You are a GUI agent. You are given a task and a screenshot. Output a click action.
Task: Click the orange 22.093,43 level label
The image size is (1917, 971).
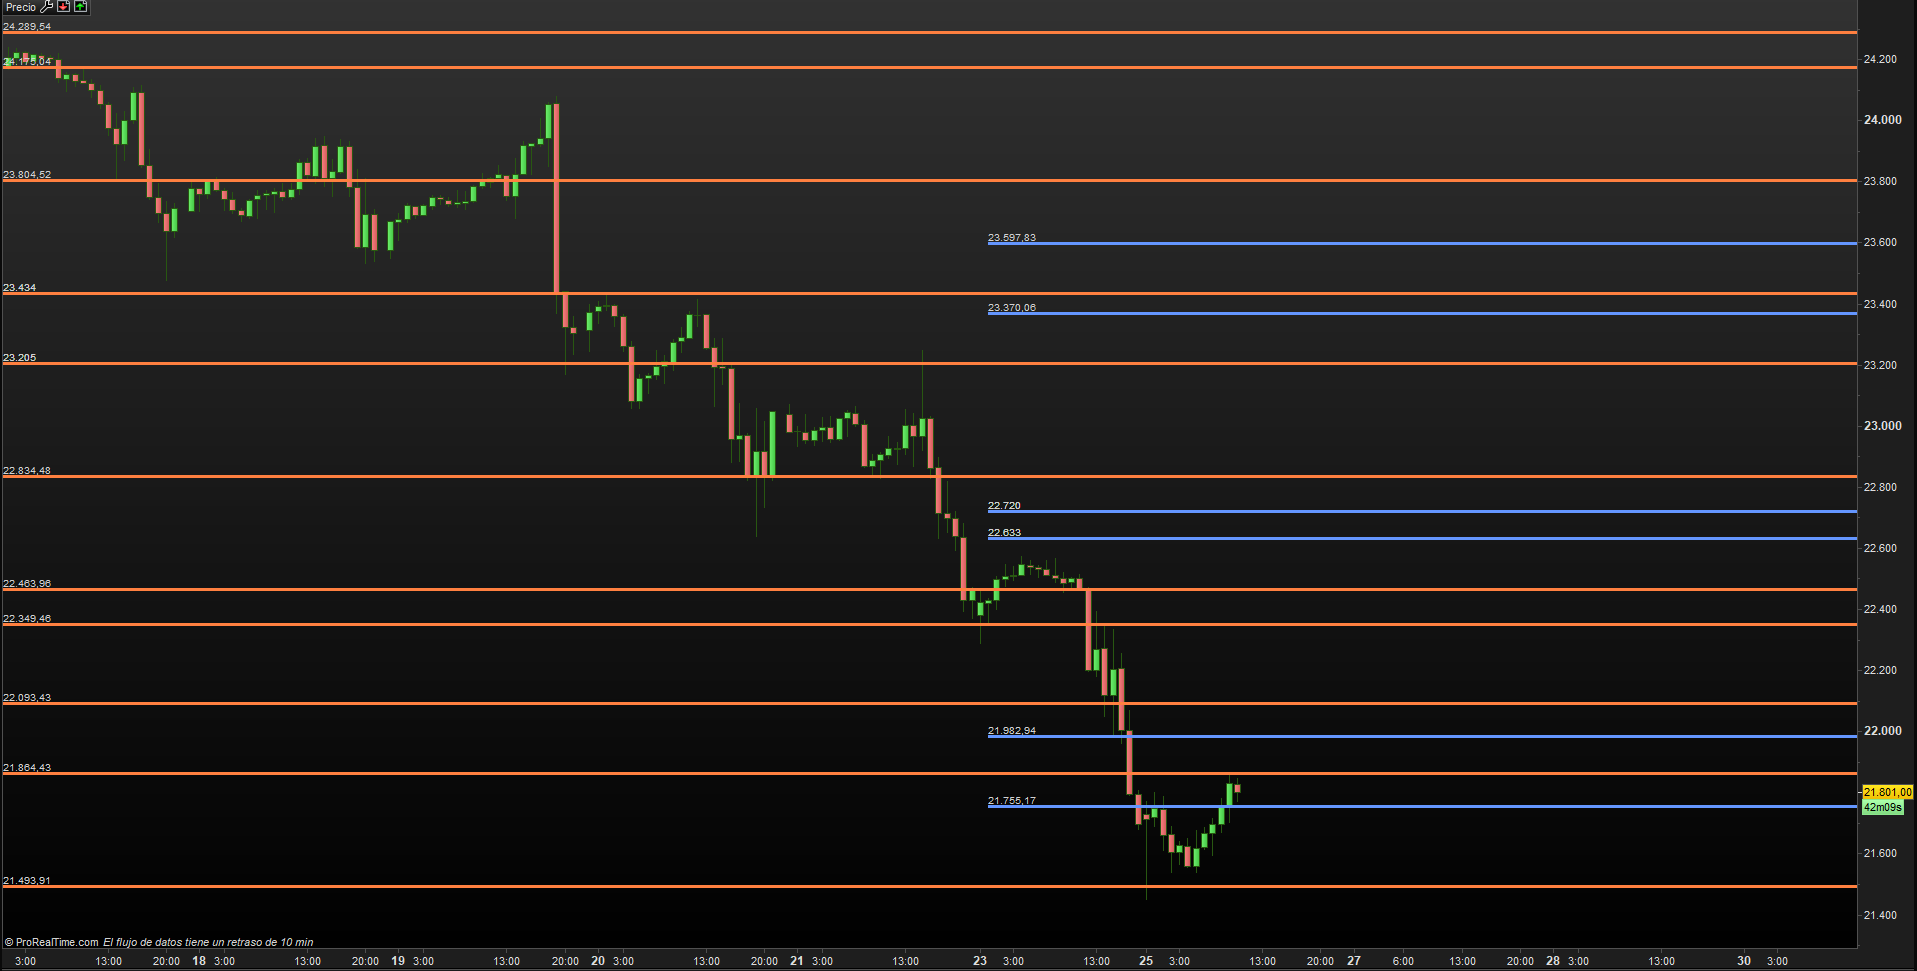[x=27, y=698]
